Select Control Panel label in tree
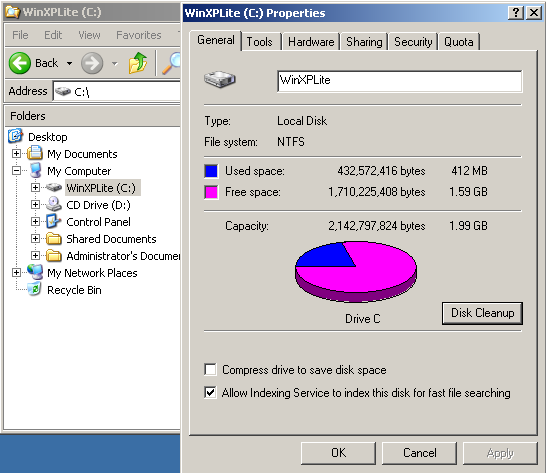 [x=98, y=222]
